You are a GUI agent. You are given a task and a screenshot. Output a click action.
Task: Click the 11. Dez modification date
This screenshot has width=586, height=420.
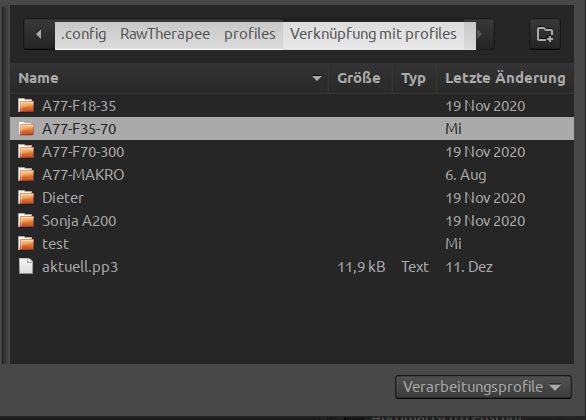point(469,267)
